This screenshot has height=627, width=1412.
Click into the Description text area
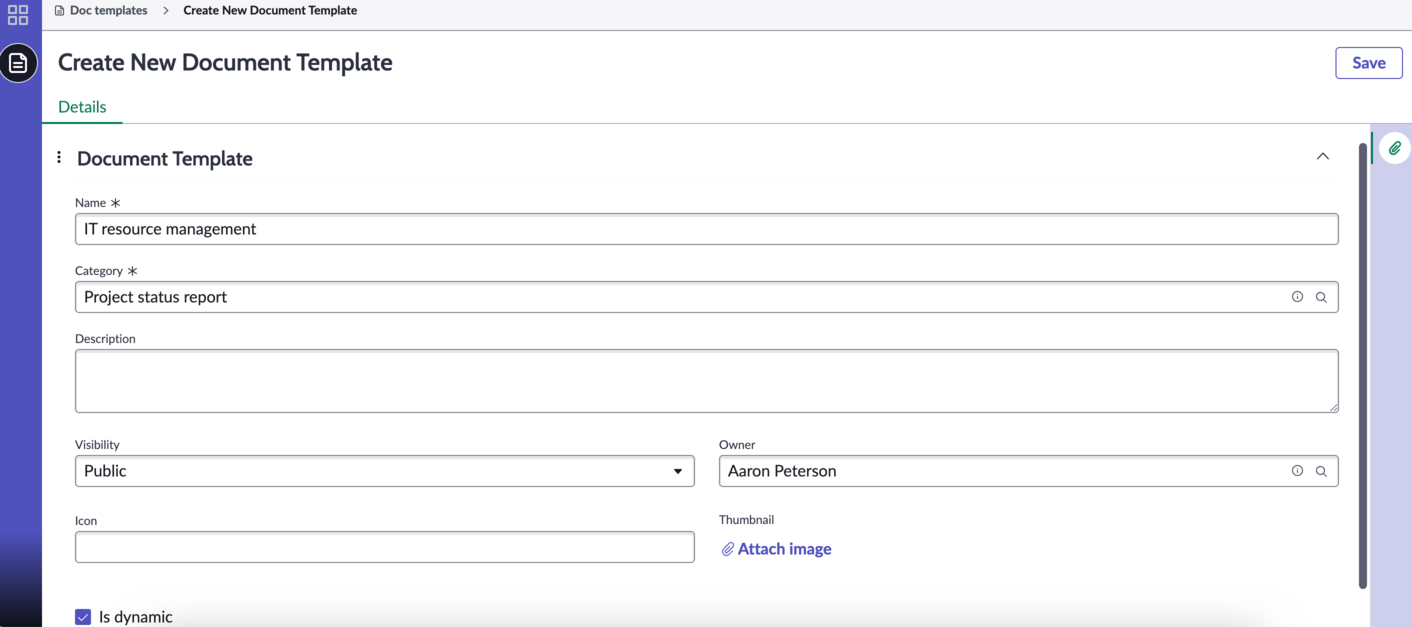click(706, 381)
